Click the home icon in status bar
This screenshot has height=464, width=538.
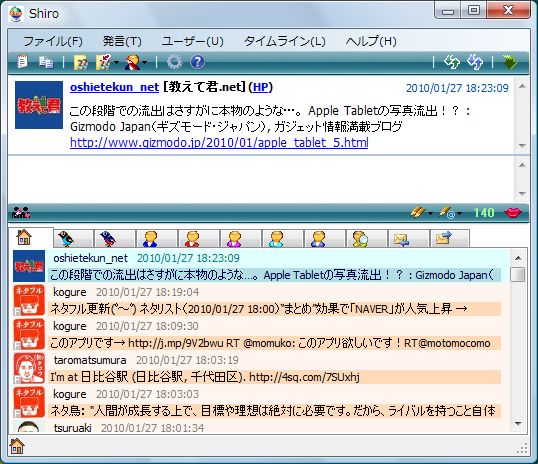[x=17, y=446]
